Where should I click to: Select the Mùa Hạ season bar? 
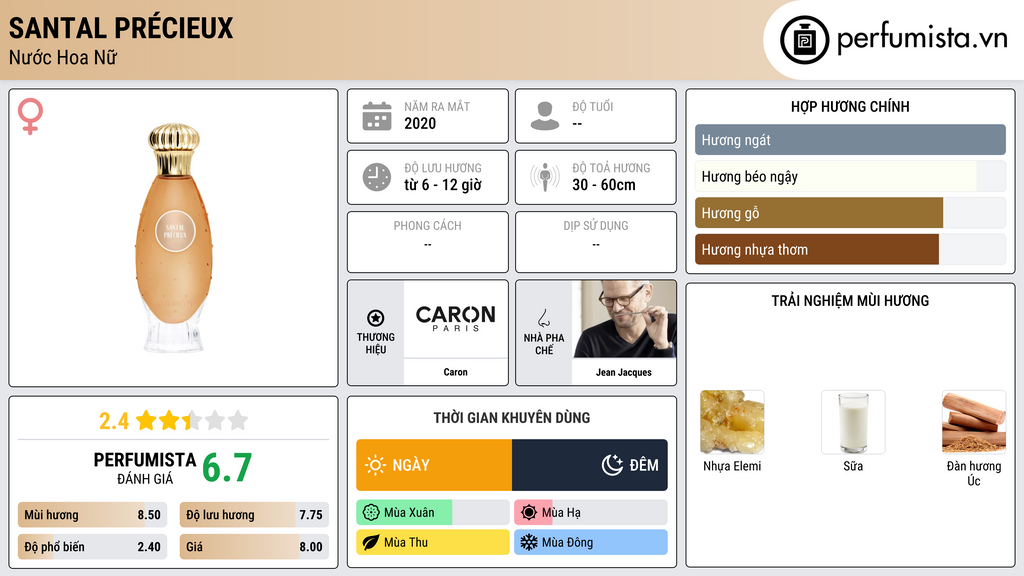[x=591, y=513]
